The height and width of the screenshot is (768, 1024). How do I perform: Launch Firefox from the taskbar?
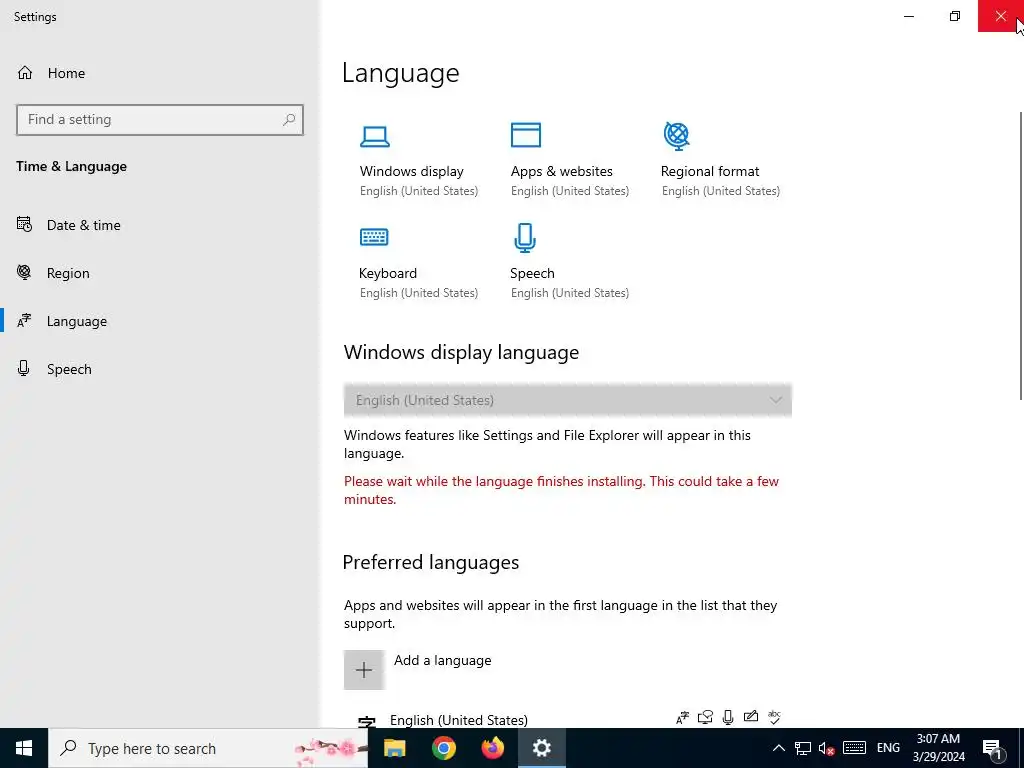coord(492,748)
